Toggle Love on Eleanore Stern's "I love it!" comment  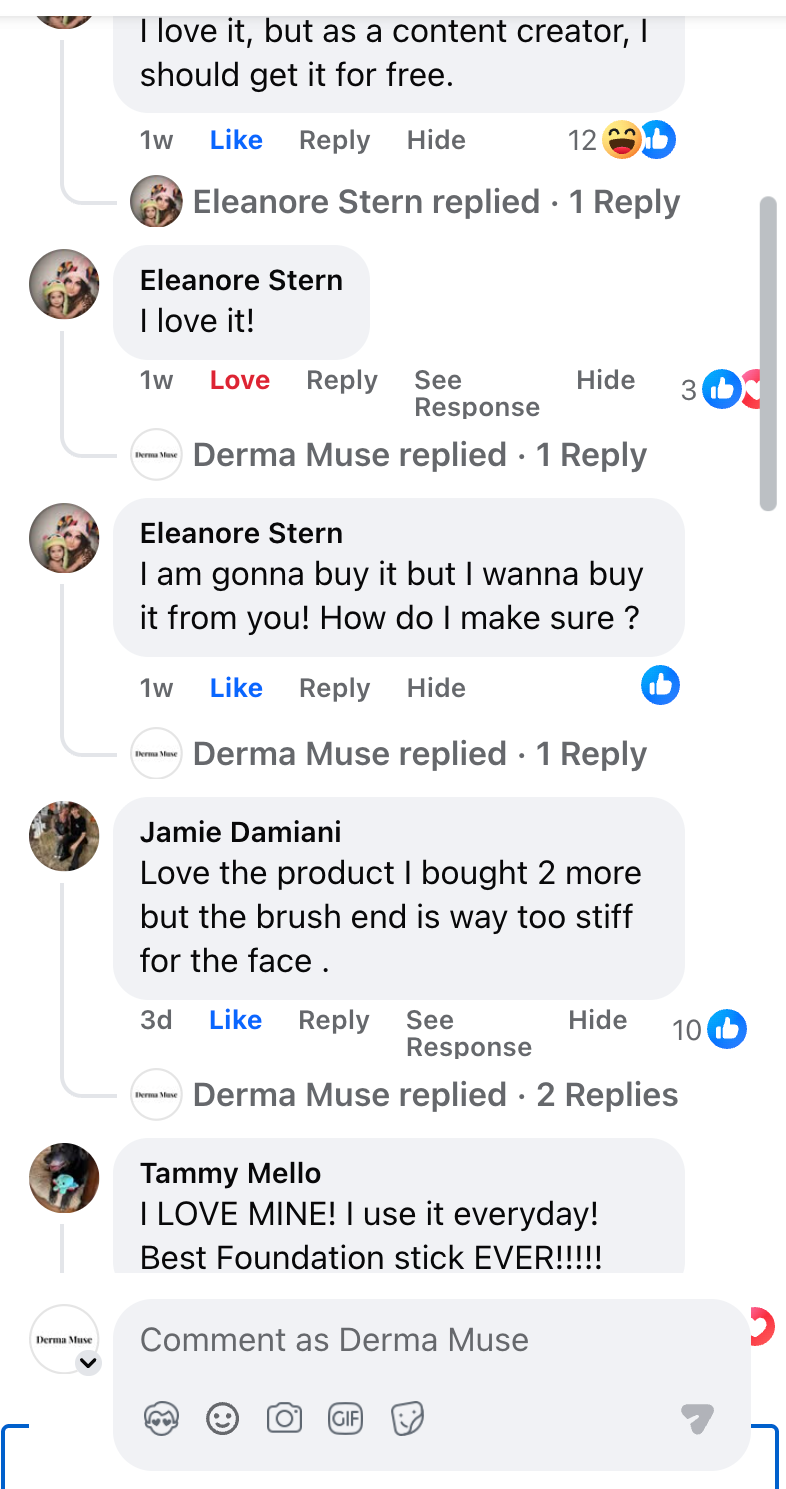point(240,380)
